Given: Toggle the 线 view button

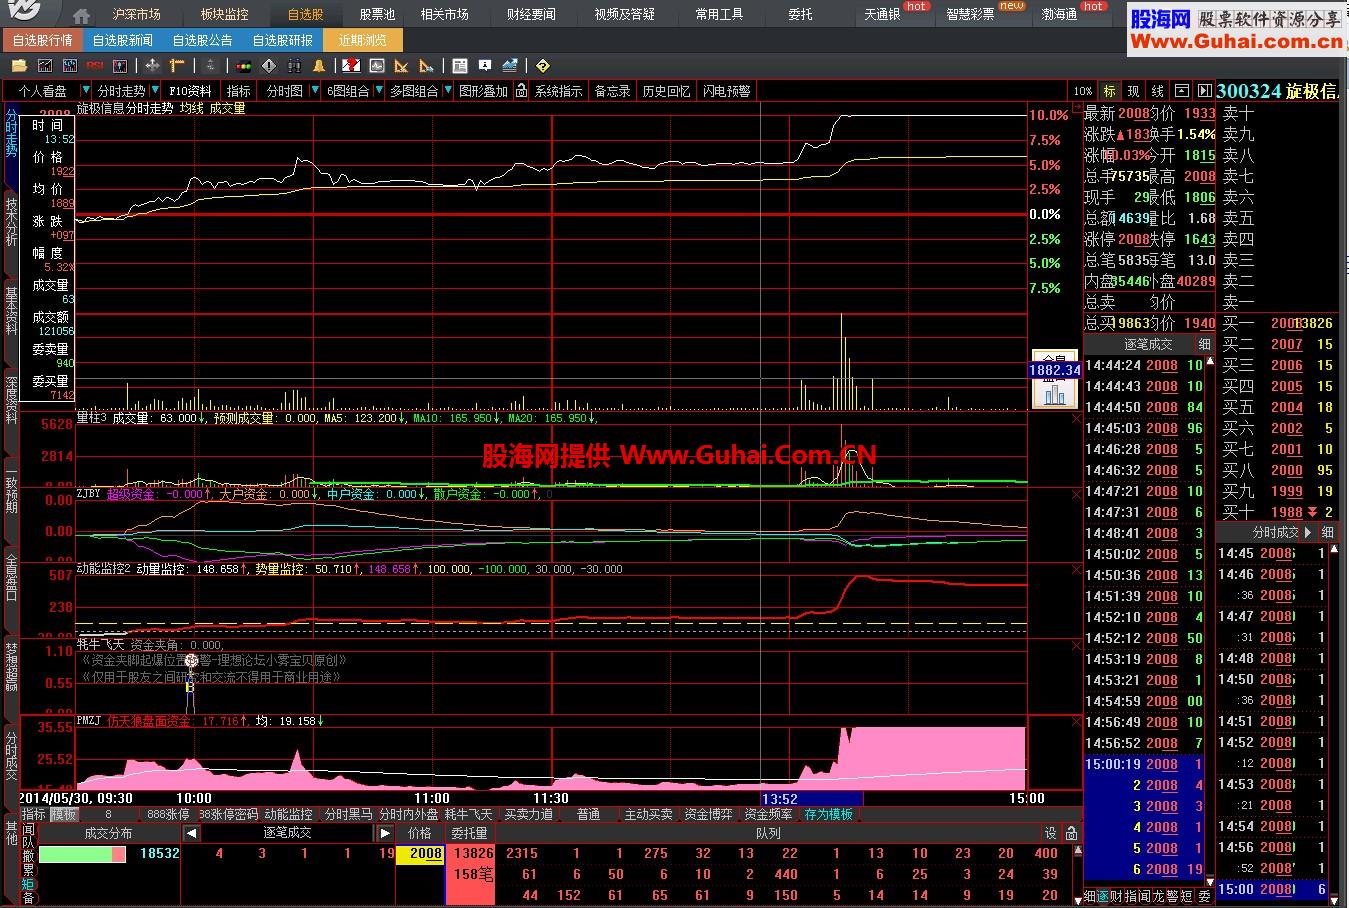Looking at the screenshot, I should click(1157, 91).
